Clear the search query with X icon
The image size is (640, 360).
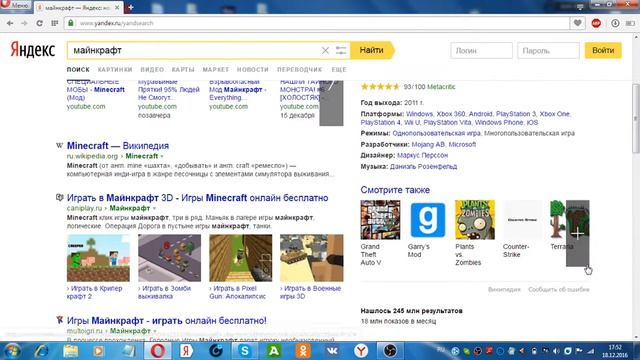(x=325, y=50)
